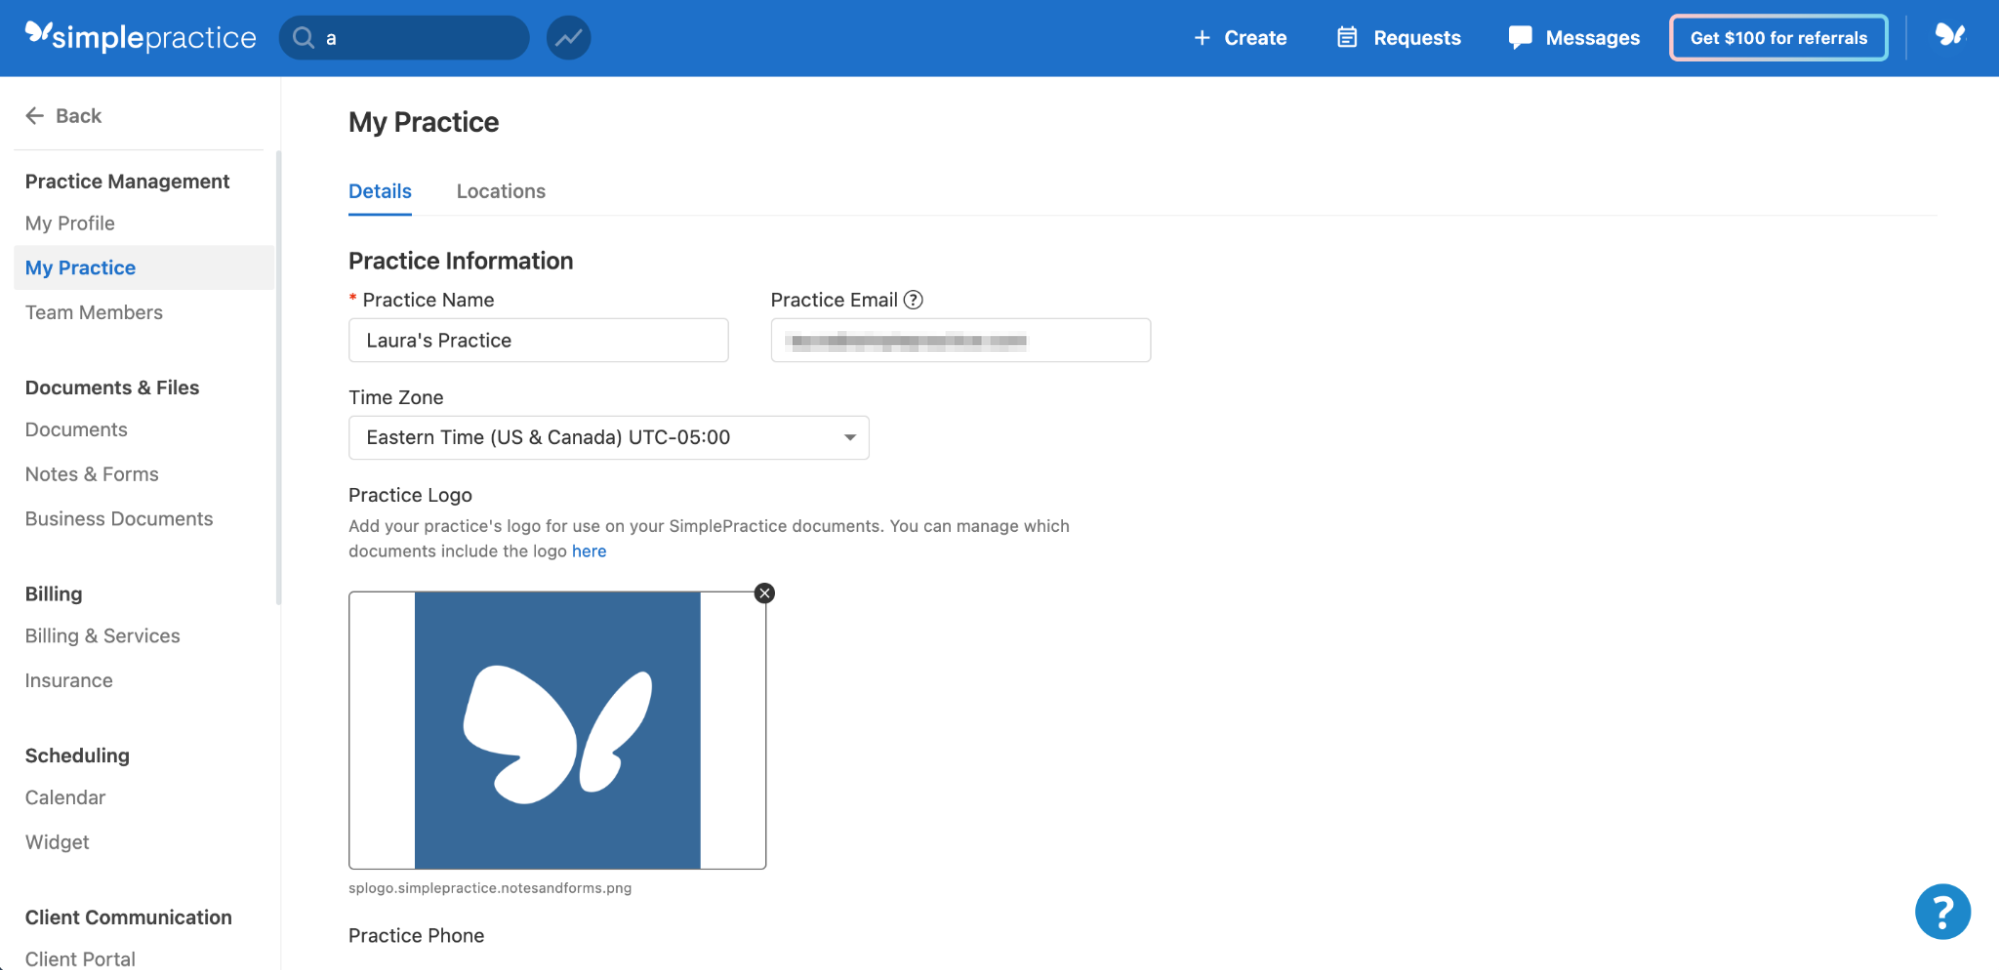Image resolution: width=1999 pixels, height=971 pixels.
Task: Click the practice logo thumbnail image
Action: (557, 730)
